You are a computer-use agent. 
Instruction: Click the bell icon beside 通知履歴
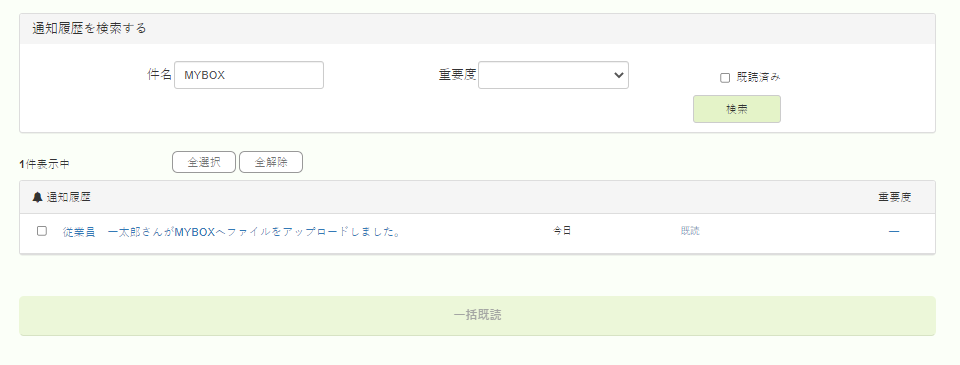tap(37, 197)
